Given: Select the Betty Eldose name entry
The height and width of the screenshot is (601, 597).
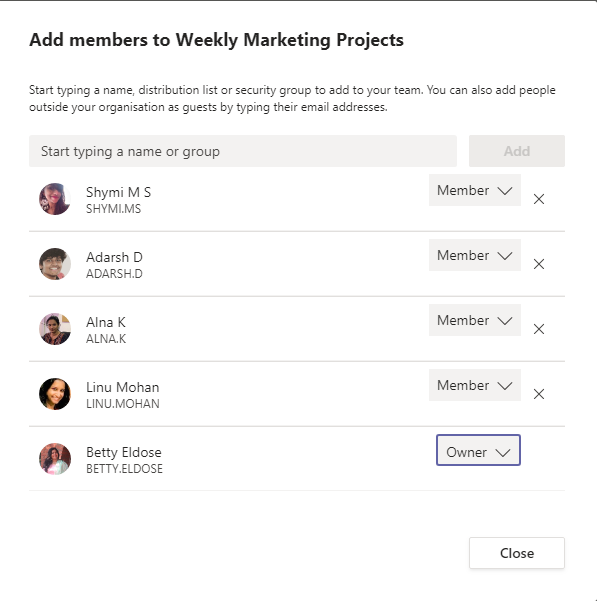Looking at the screenshot, I should [x=124, y=452].
